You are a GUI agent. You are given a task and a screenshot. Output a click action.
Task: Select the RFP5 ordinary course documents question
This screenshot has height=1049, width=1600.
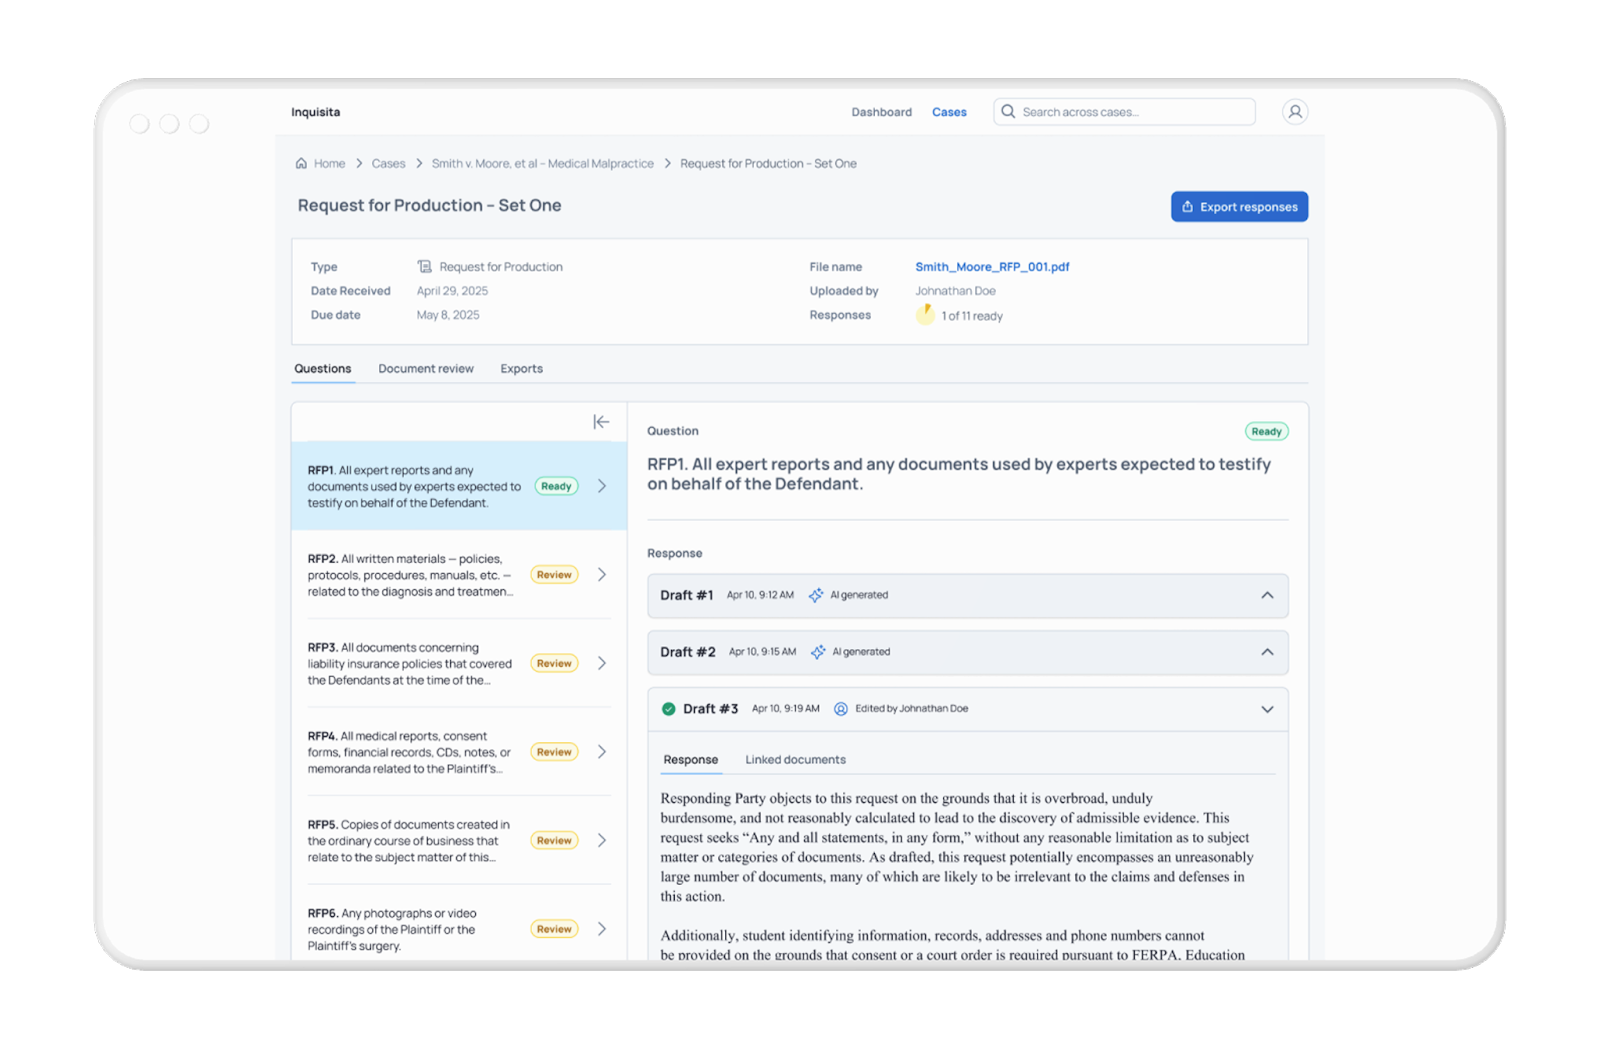tap(459, 841)
